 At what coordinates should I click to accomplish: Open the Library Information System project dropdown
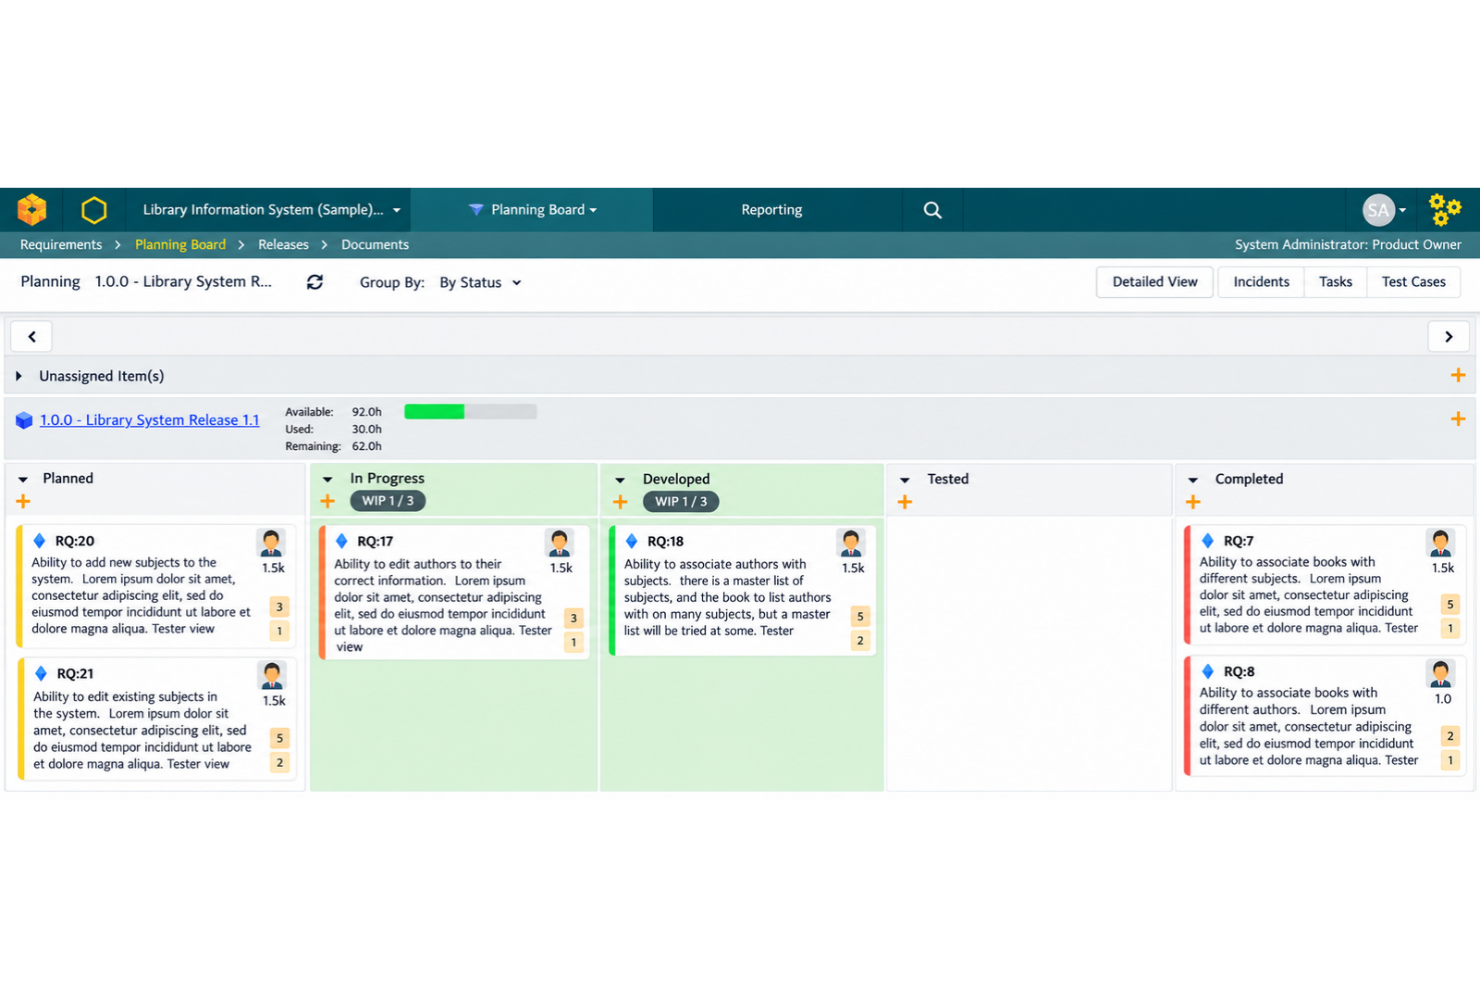[x=271, y=210]
